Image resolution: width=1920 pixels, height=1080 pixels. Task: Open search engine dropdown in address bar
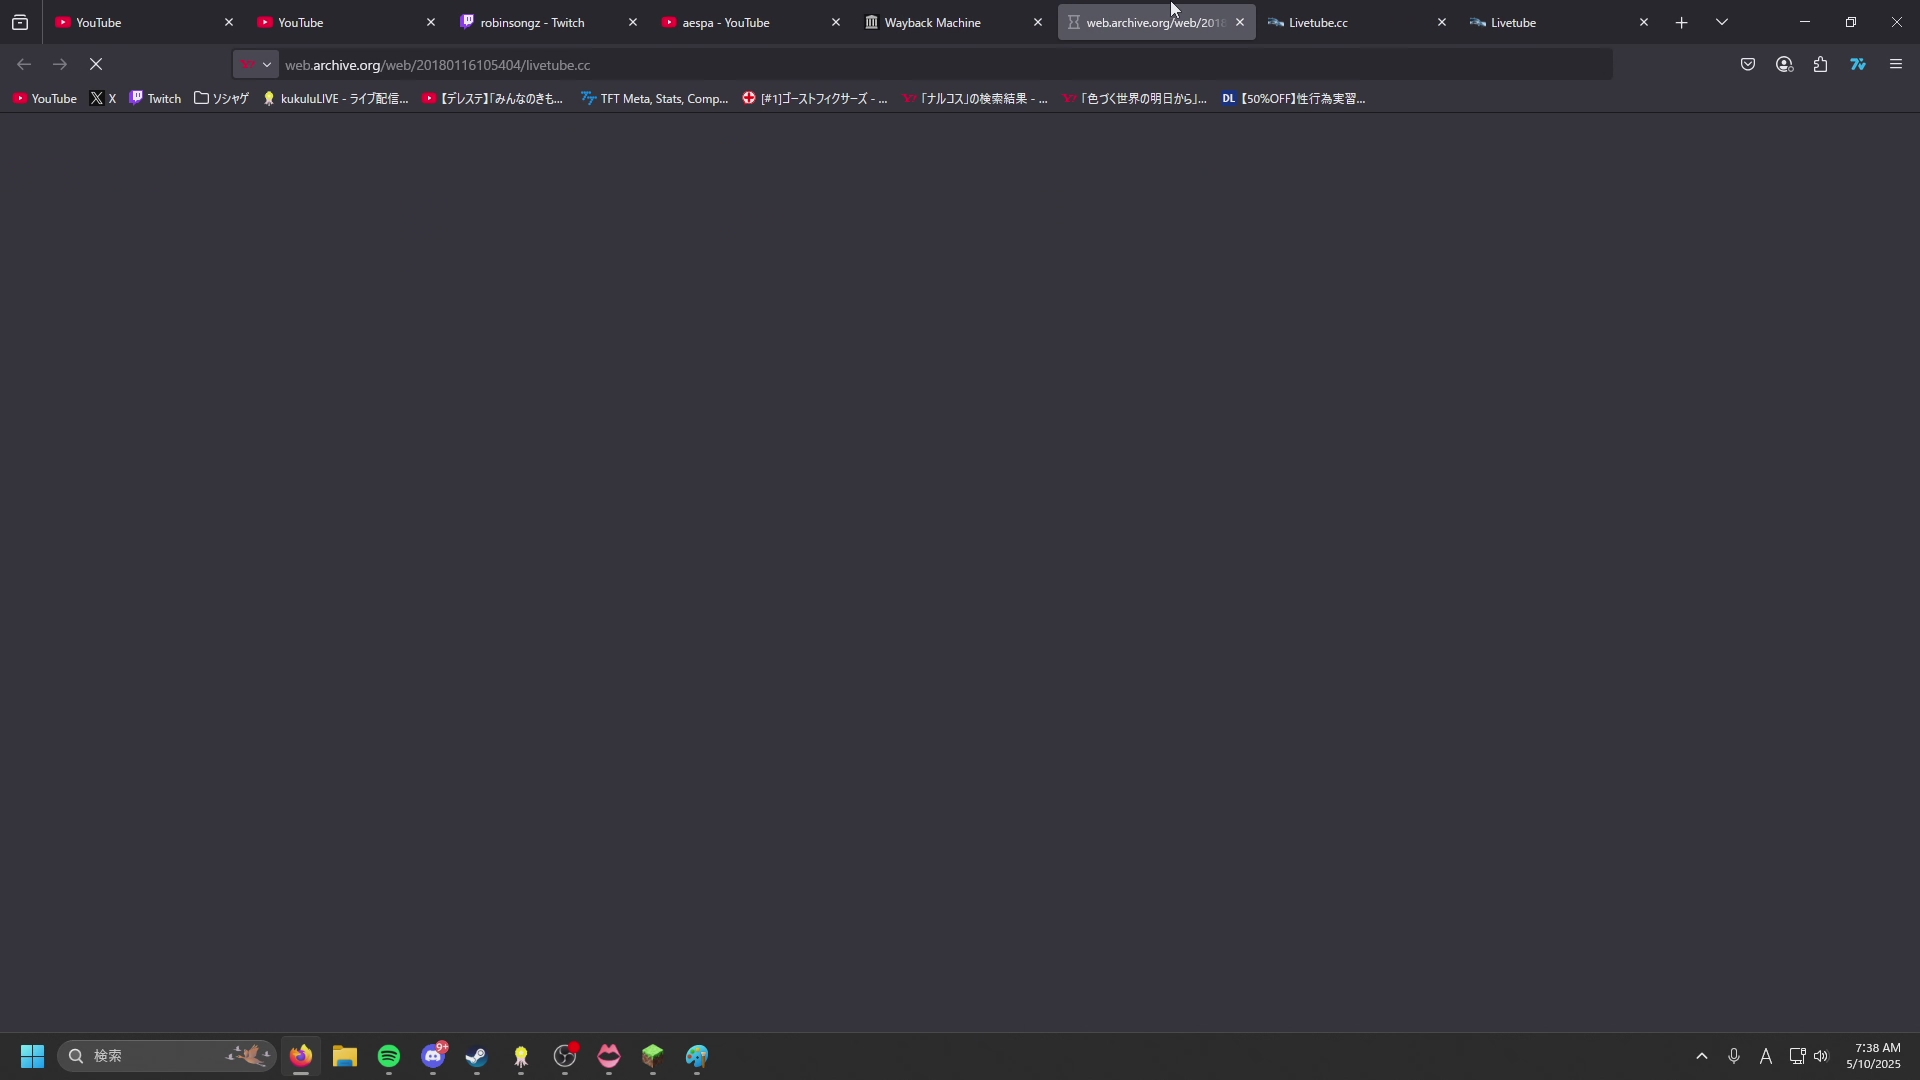tap(256, 65)
